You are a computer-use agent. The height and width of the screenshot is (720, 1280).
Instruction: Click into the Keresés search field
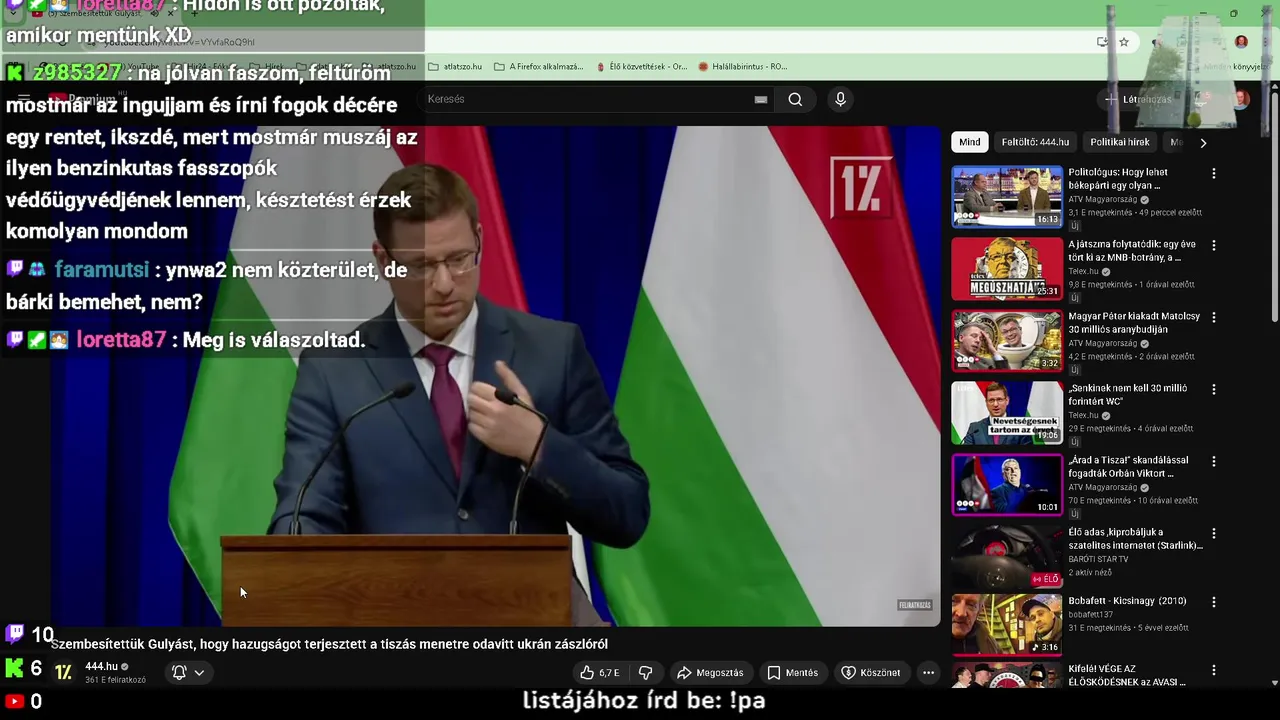595,99
